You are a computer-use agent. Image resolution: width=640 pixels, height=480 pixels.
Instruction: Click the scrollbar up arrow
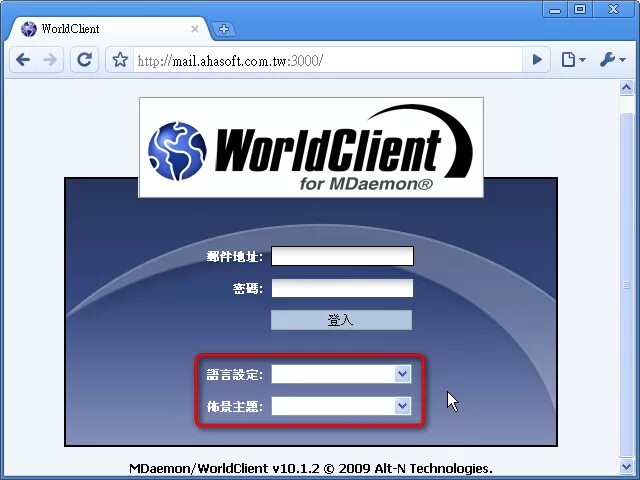click(627, 87)
